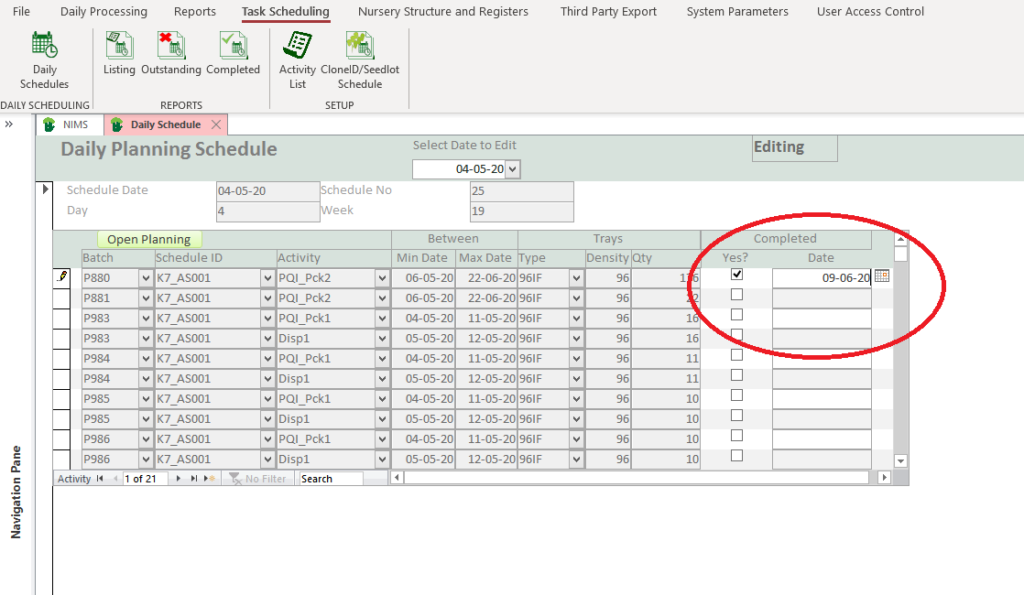Expand the Select Date to Edit dropdown
The height and width of the screenshot is (595, 1024).
tap(513, 170)
